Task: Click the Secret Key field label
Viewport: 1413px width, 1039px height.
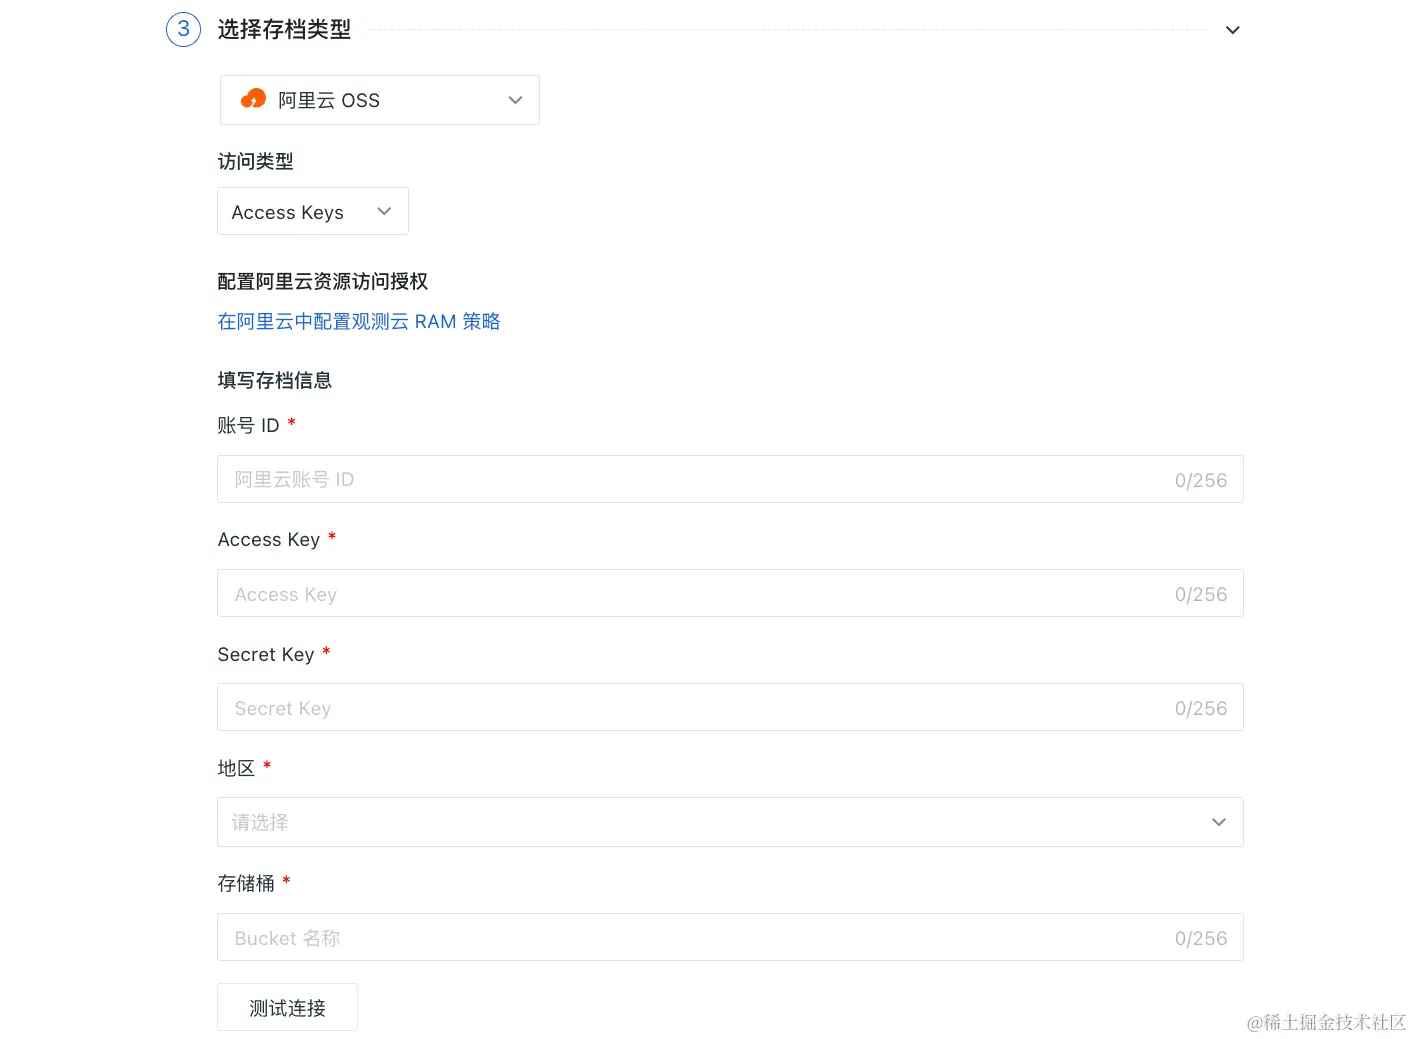Action: [266, 654]
